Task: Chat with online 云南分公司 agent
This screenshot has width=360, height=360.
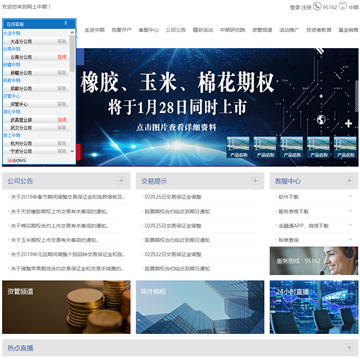Action: point(62,57)
